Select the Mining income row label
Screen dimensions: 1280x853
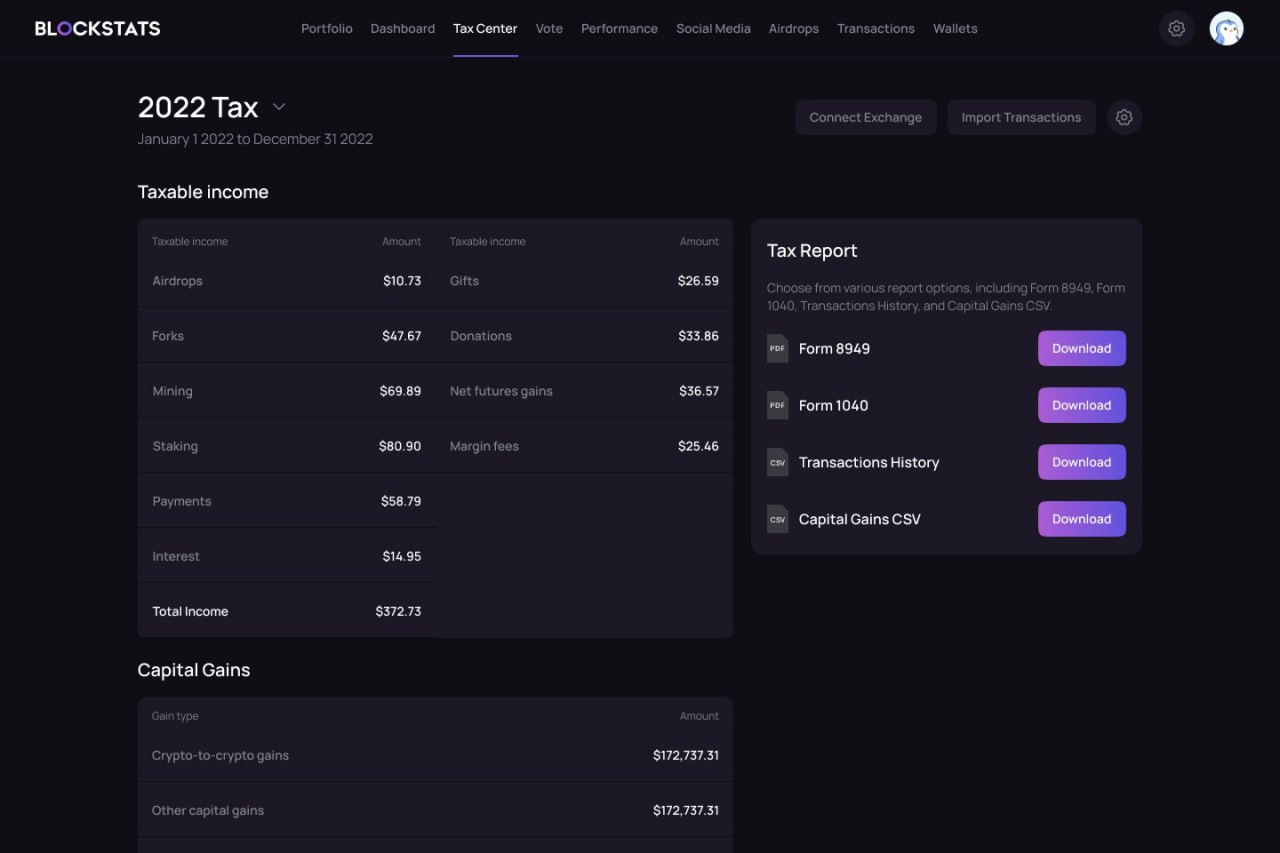(x=172, y=391)
